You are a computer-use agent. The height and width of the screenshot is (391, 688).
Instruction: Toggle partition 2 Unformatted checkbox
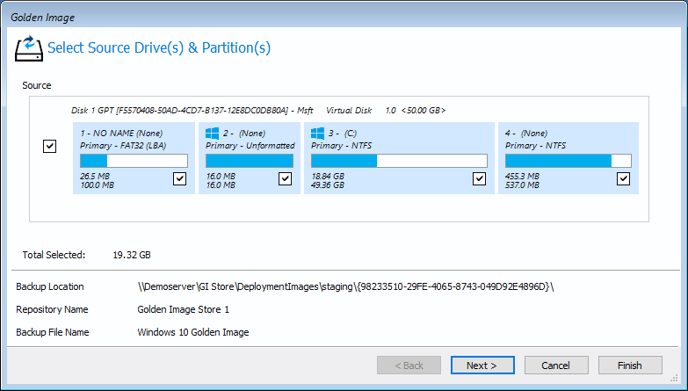tap(285, 179)
